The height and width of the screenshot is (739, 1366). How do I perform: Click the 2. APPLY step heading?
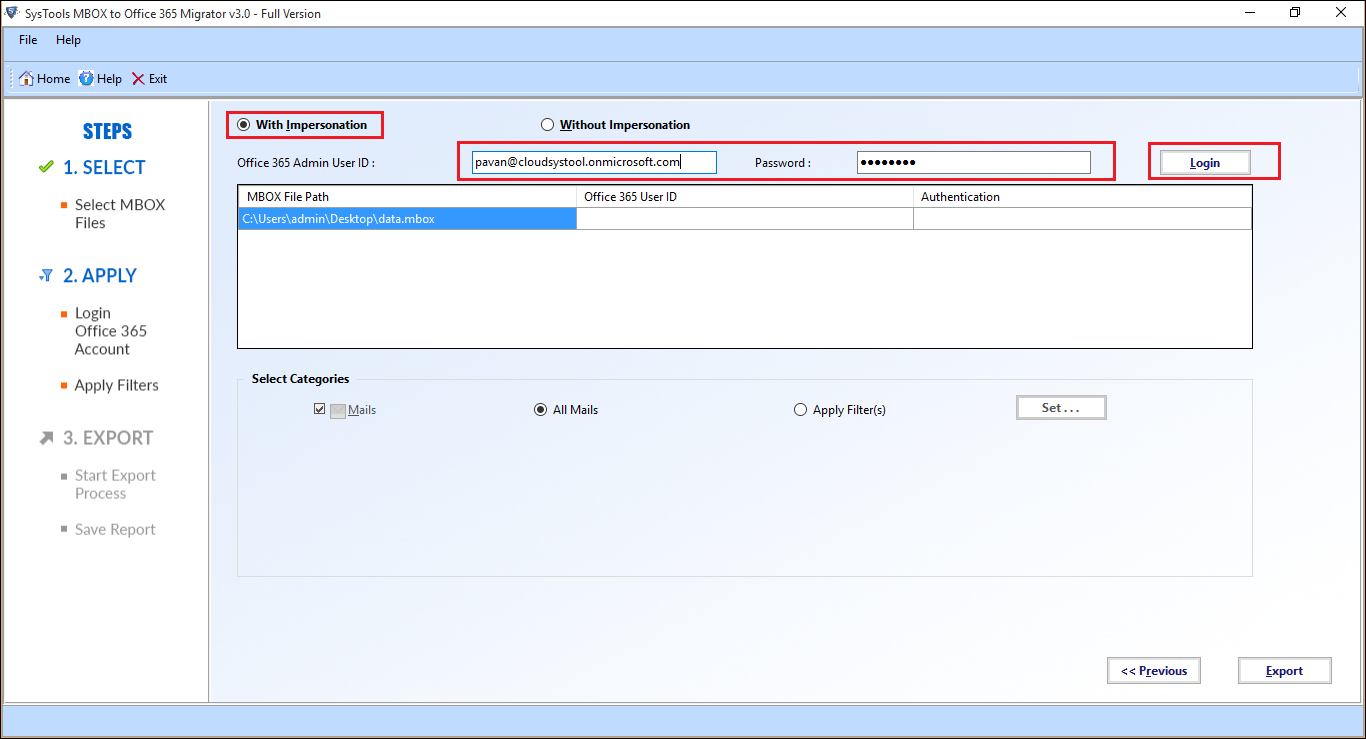point(100,275)
